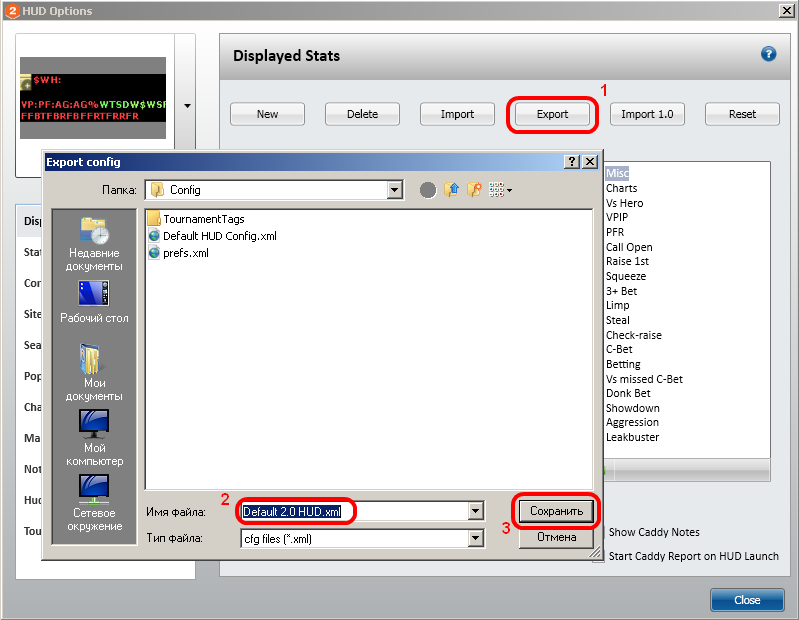Select the Betting stat category
The image size is (799, 620).
(623, 364)
